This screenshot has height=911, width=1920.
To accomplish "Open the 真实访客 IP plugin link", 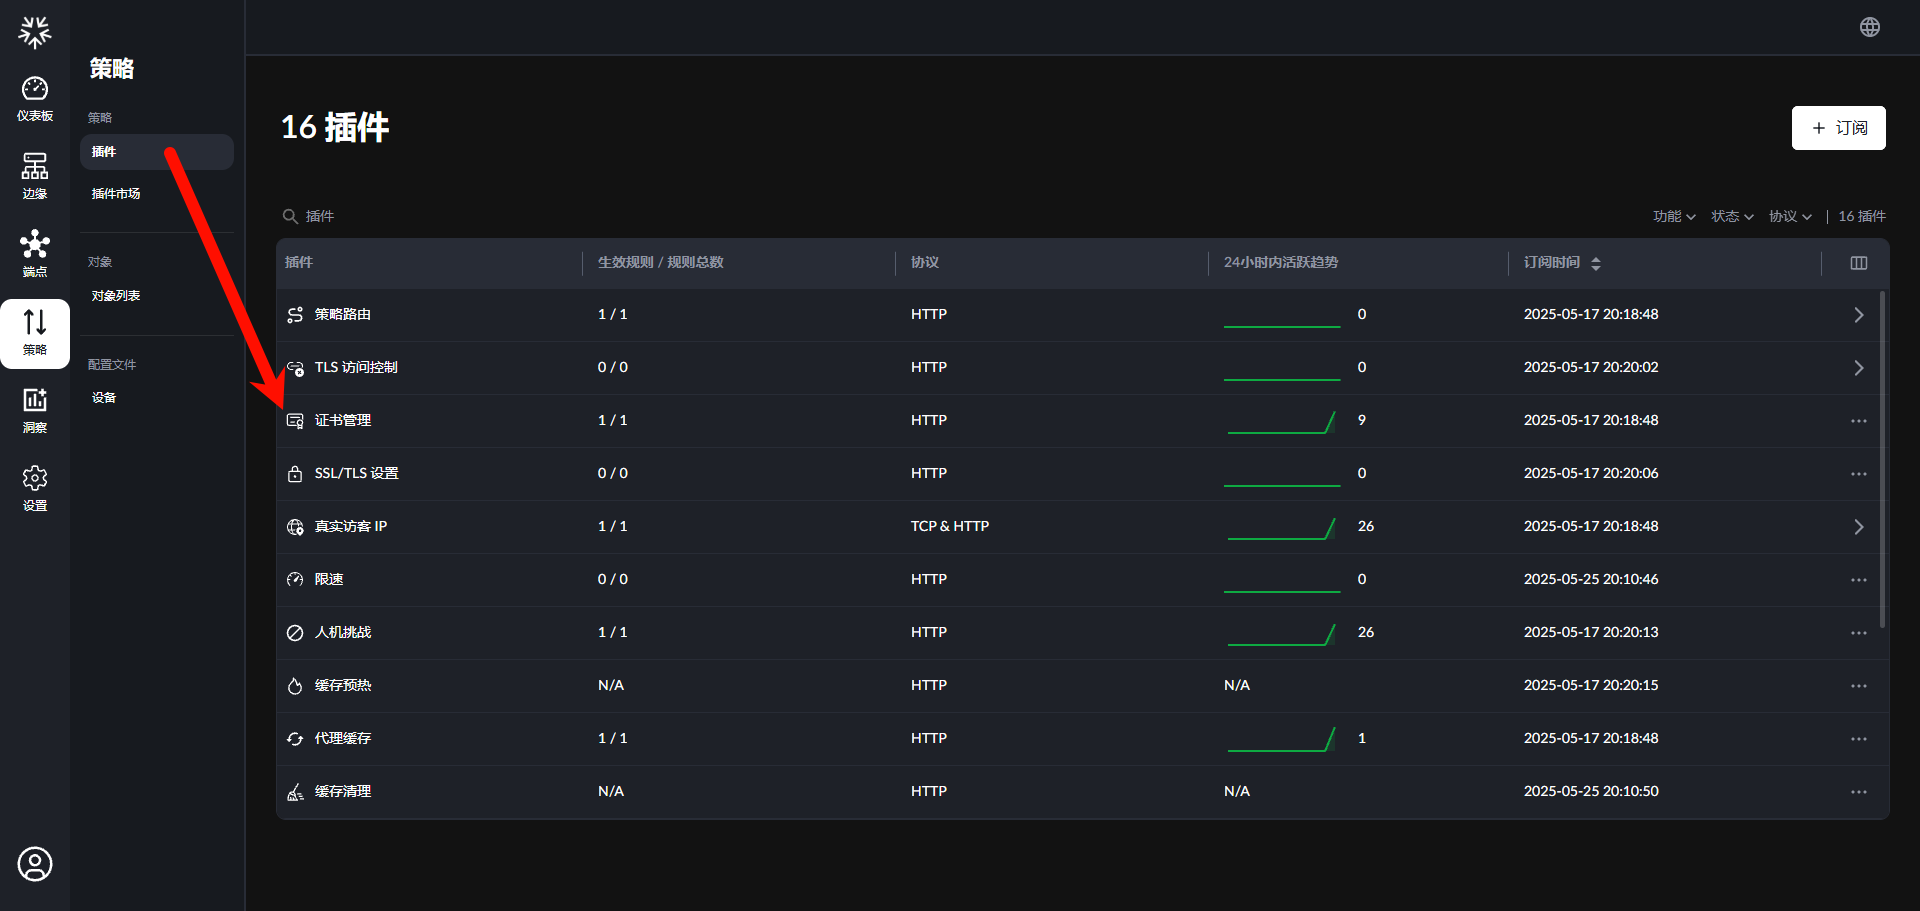I will pyautogui.click(x=351, y=527).
